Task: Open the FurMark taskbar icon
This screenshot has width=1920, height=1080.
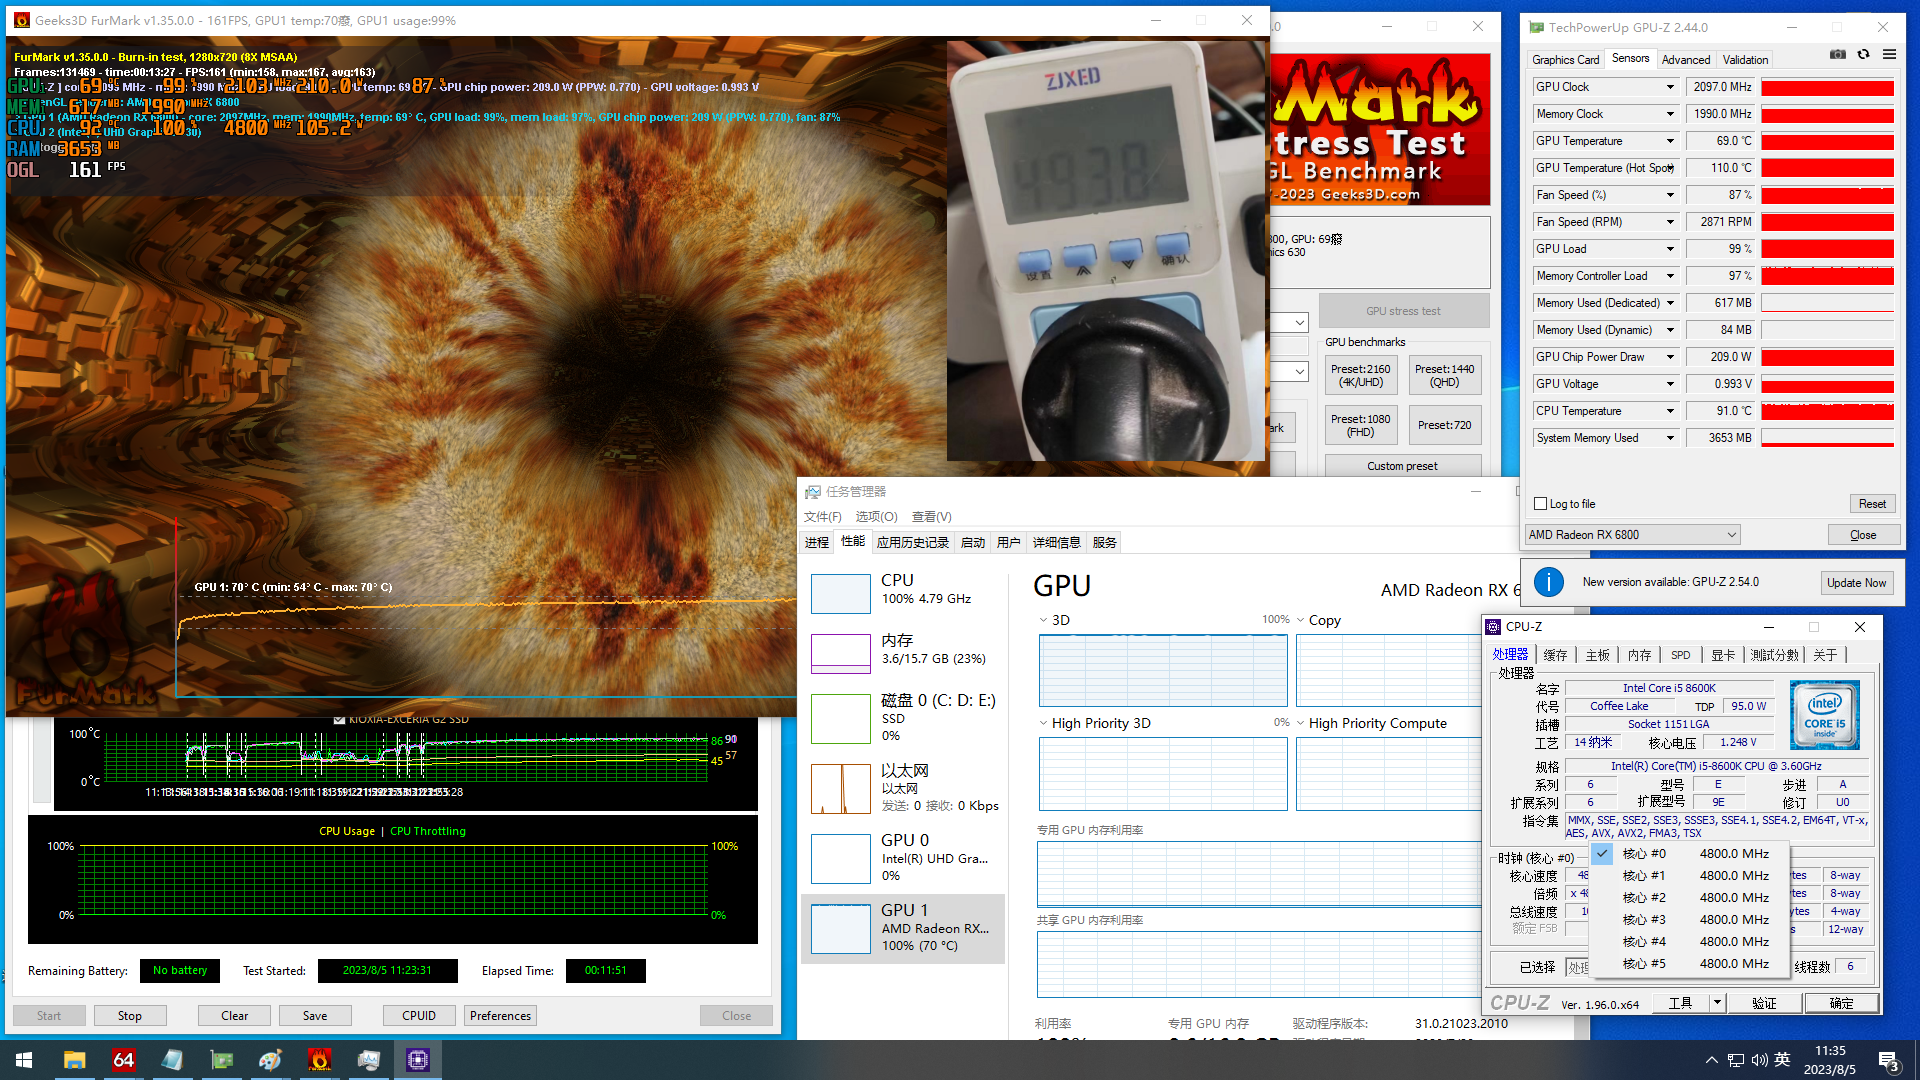Action: (319, 1060)
